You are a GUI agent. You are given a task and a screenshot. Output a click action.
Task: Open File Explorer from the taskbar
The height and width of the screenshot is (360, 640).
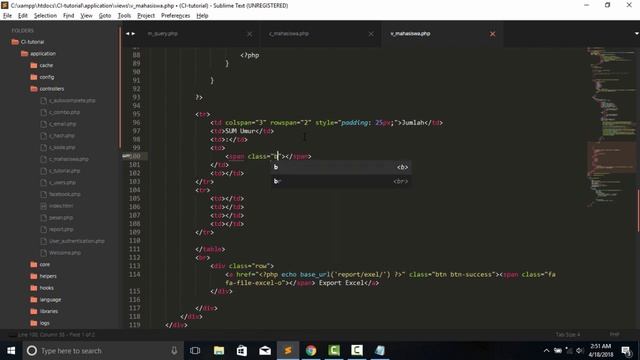coord(219,351)
